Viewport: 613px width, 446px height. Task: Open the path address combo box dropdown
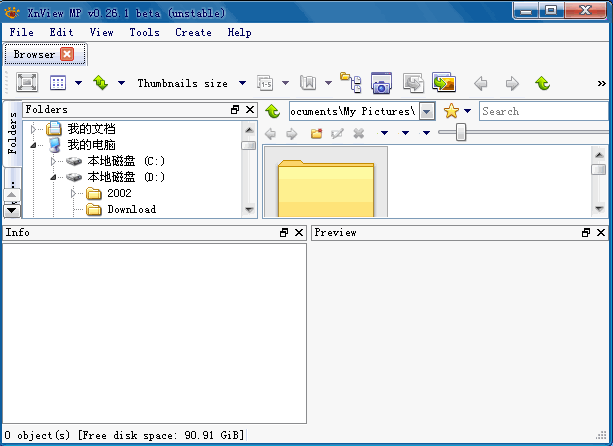[427, 111]
